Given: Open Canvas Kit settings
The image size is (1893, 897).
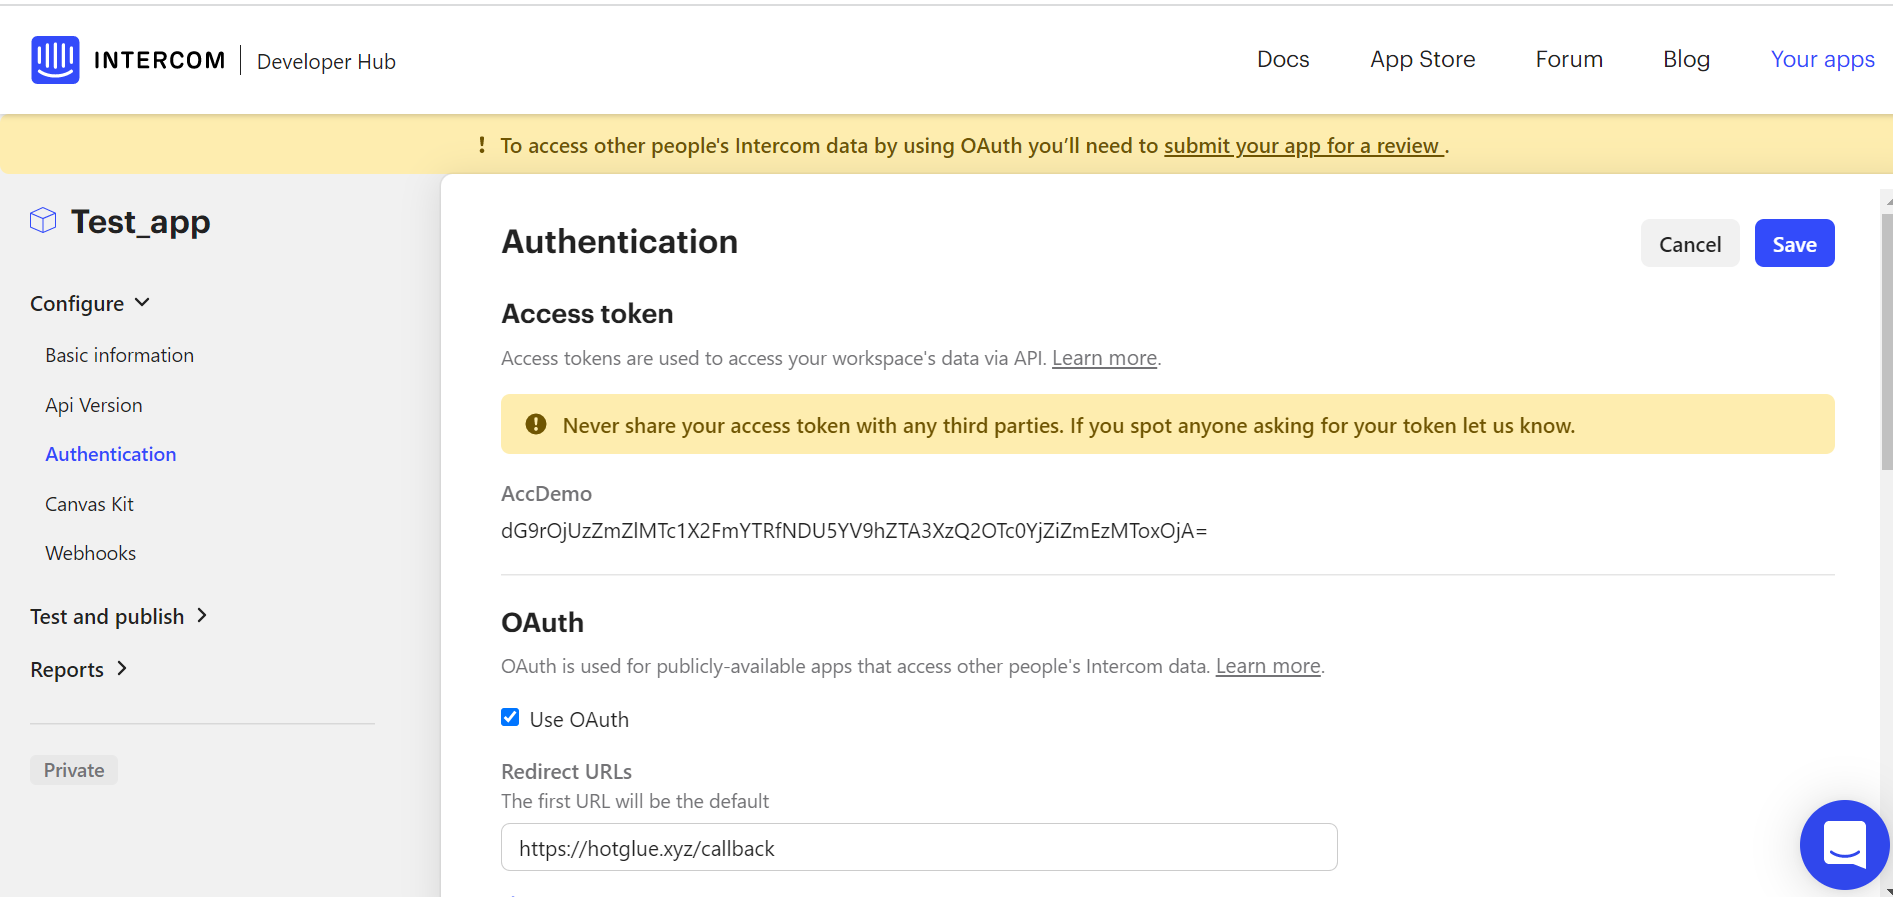Looking at the screenshot, I should [x=89, y=504].
